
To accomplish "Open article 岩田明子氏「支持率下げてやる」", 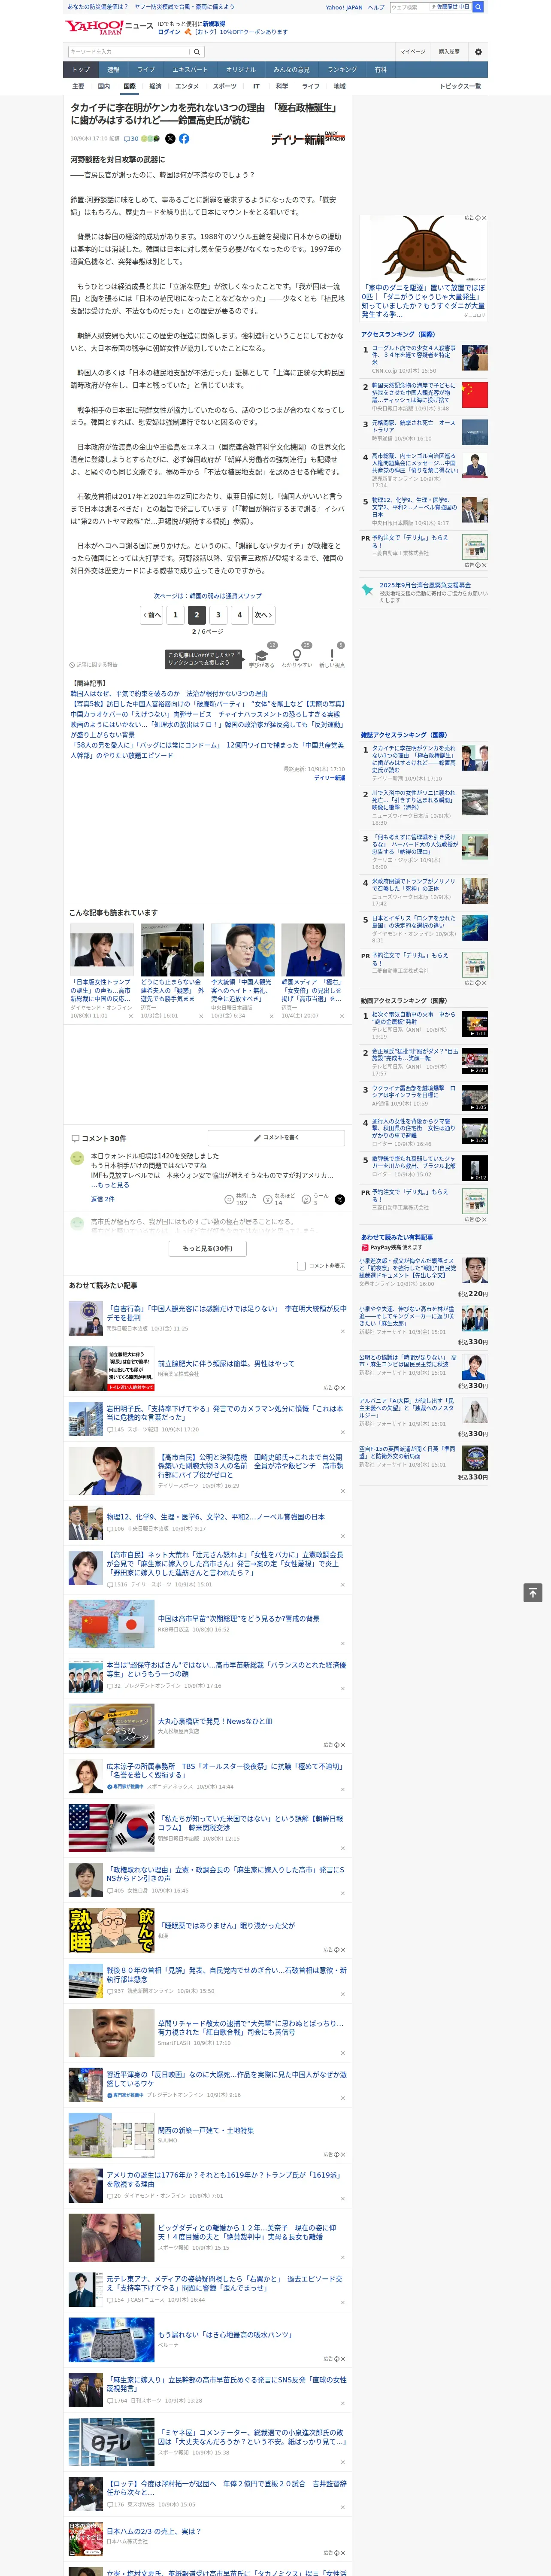I will tap(224, 1413).
